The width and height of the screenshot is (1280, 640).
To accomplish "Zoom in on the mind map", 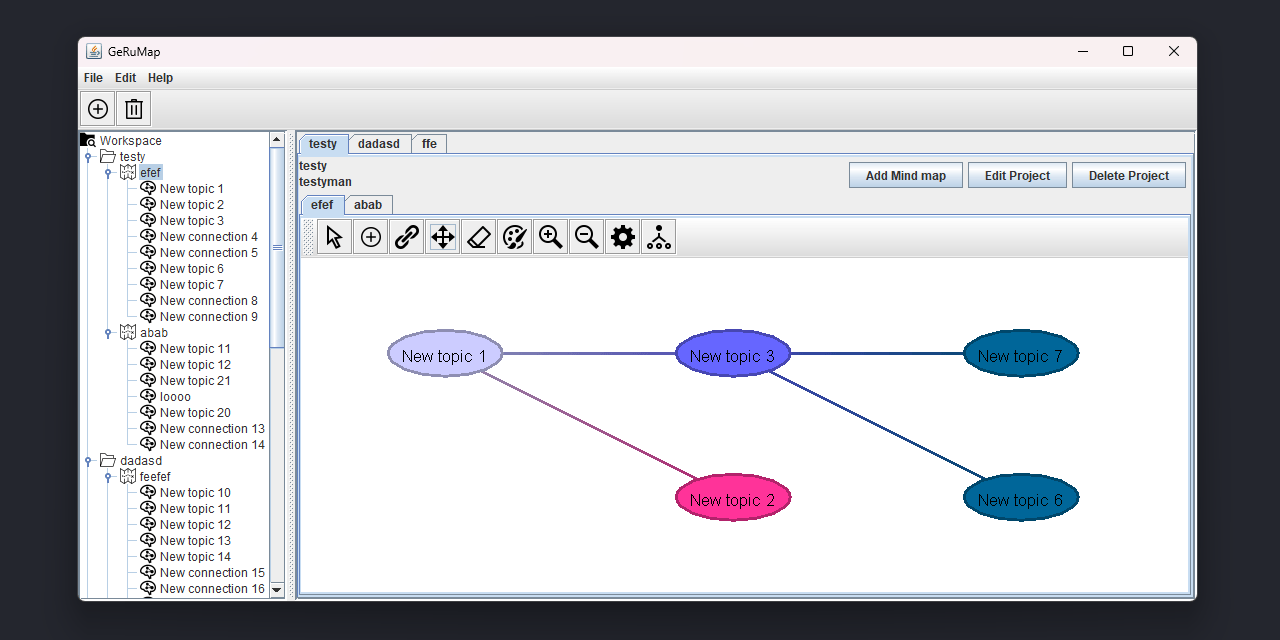I will click(550, 236).
